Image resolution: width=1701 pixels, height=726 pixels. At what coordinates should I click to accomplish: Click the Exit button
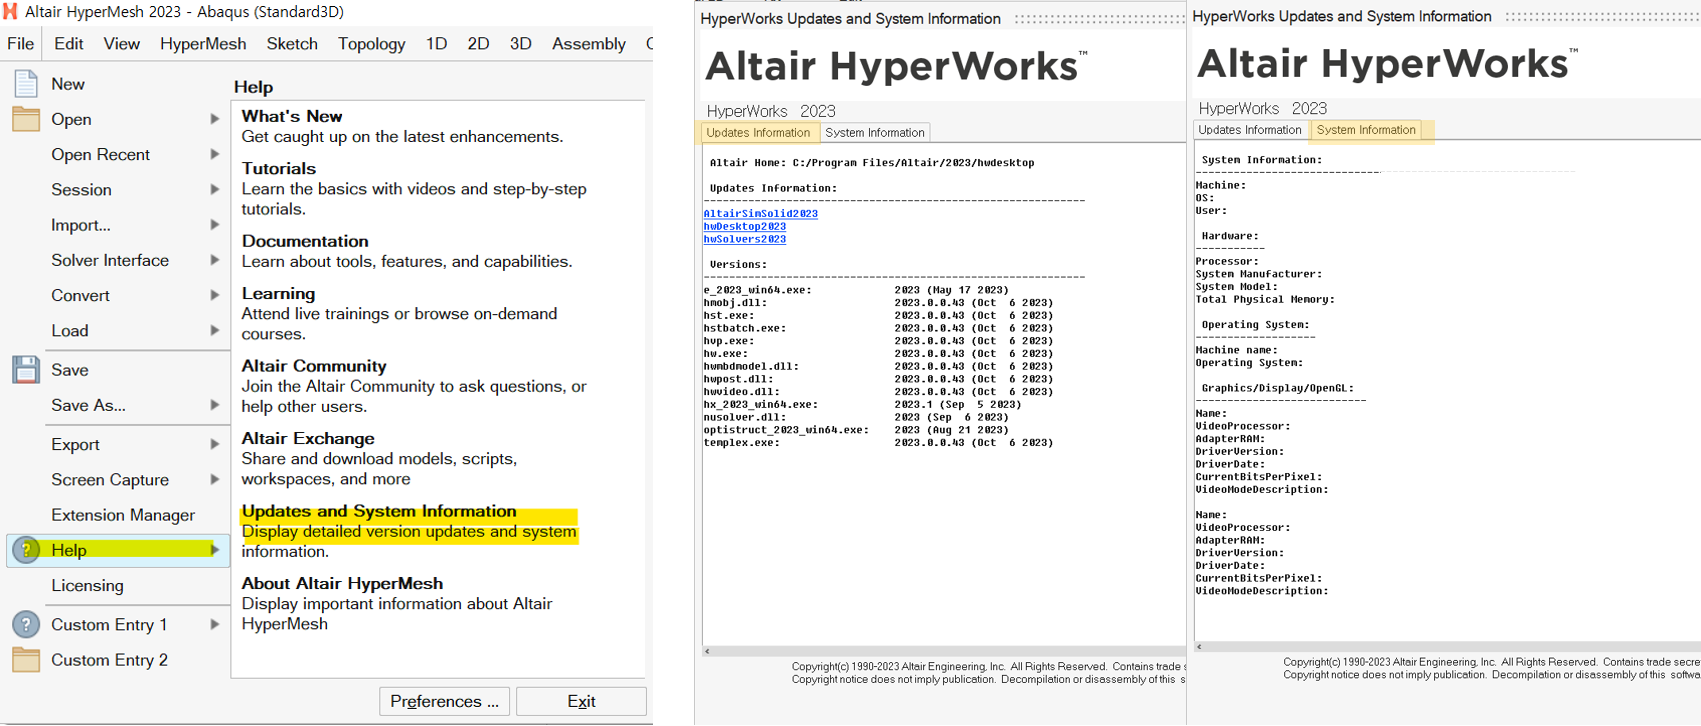click(x=581, y=701)
